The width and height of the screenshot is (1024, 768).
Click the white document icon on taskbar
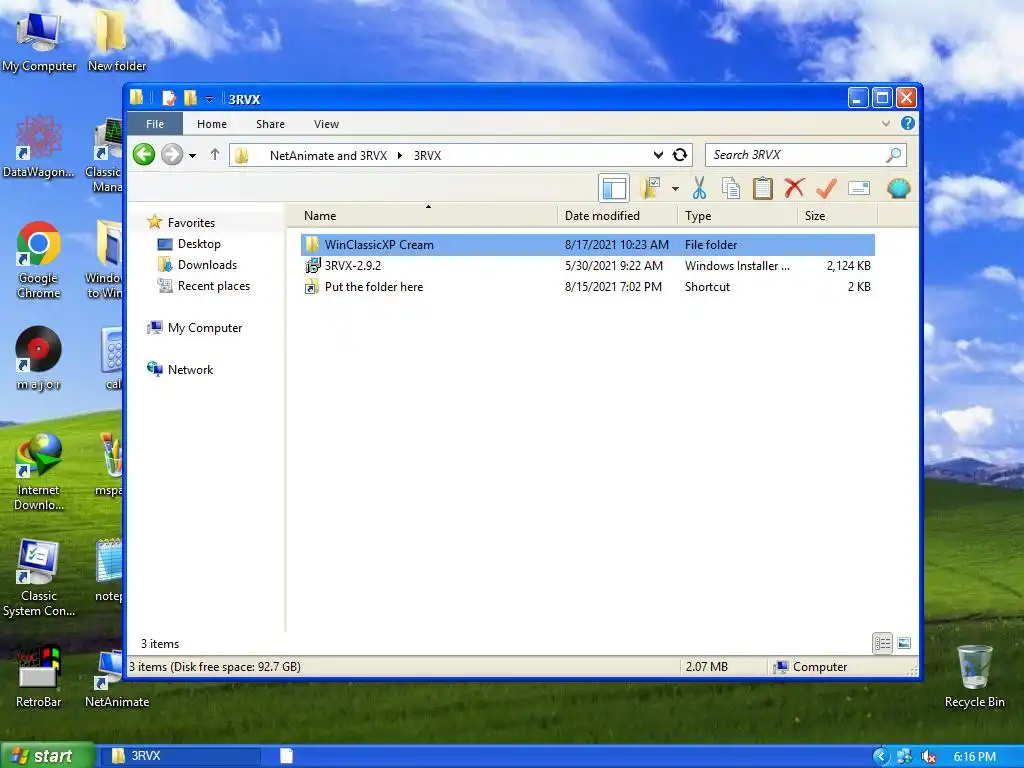(x=286, y=756)
